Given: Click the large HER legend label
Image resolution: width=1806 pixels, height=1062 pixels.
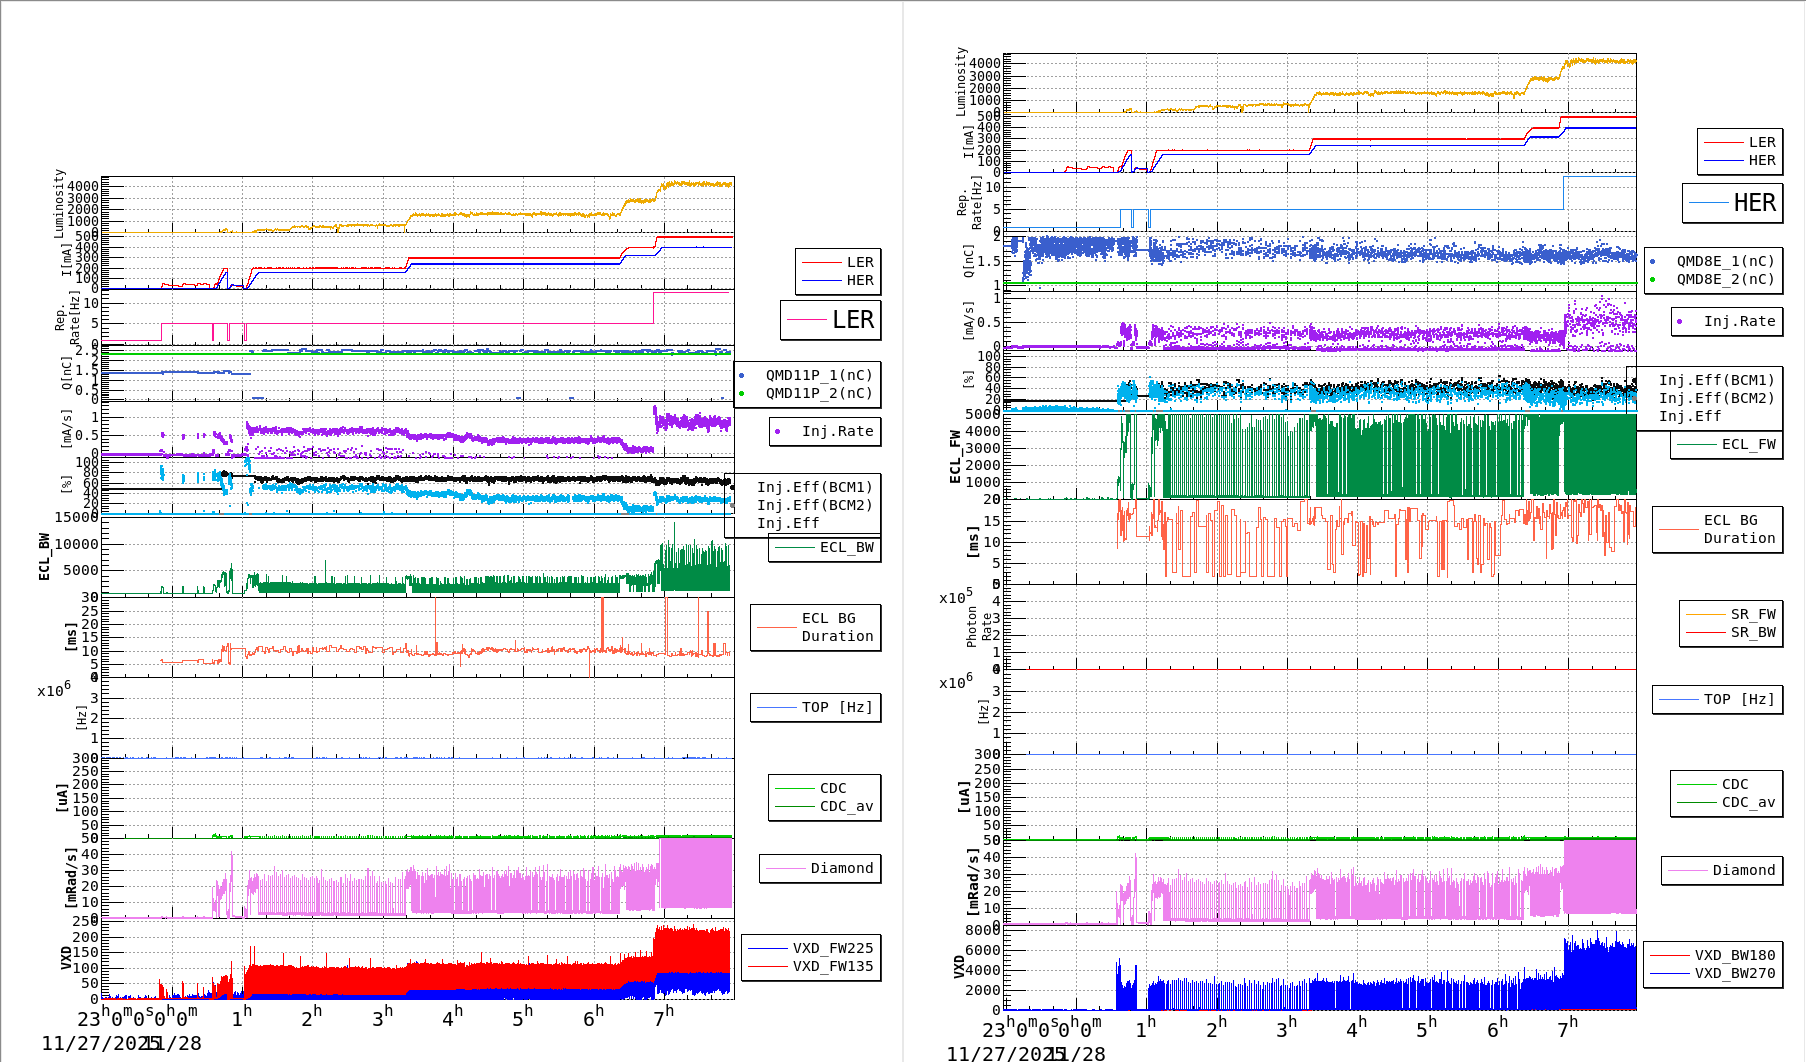Looking at the screenshot, I should pyautogui.click(x=1756, y=203).
